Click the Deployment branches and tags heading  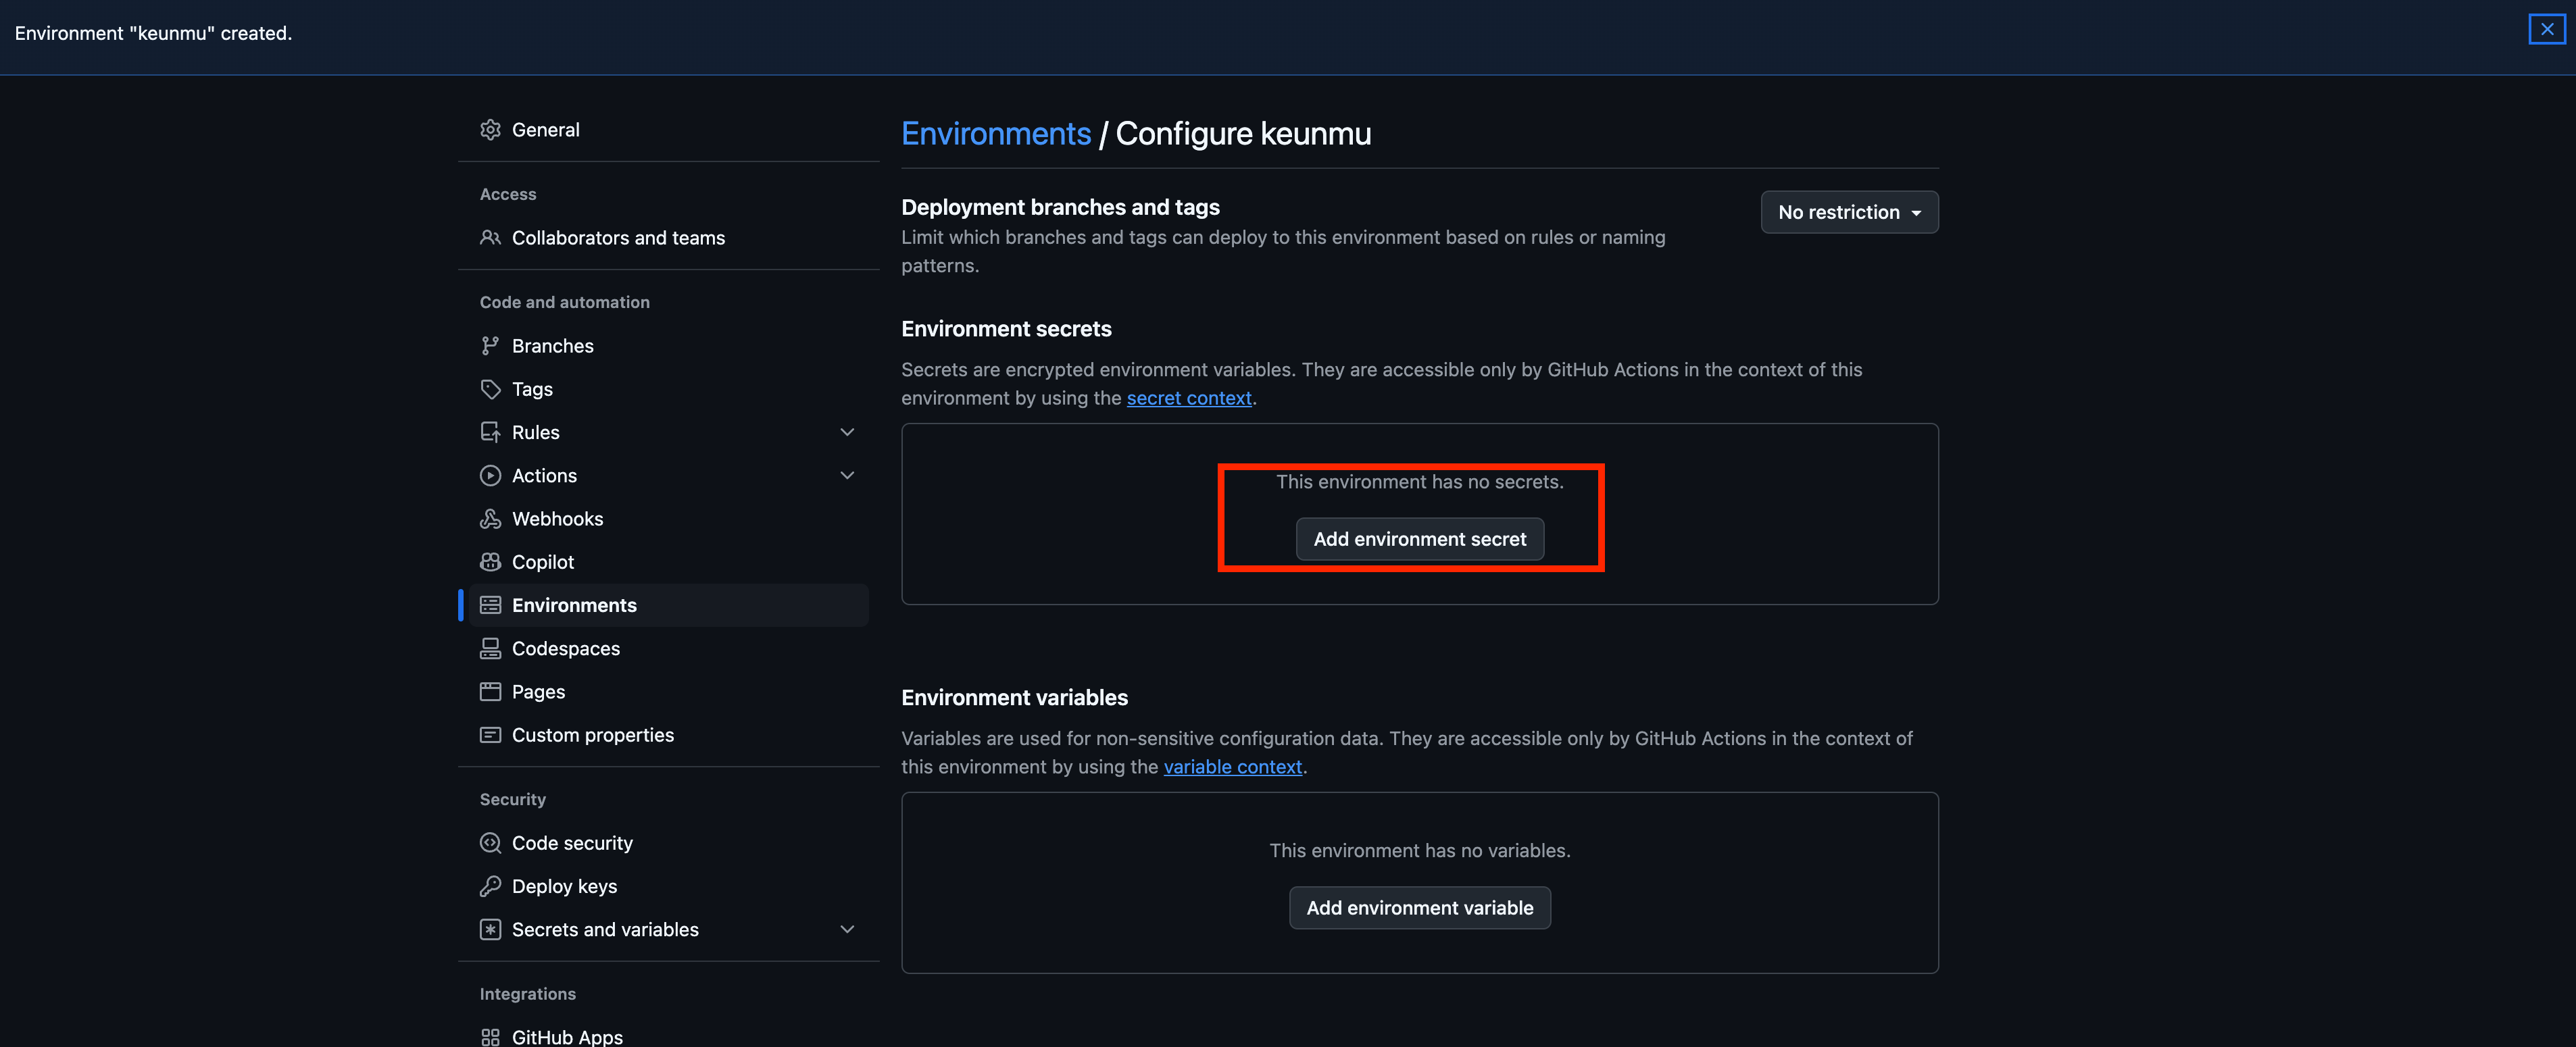[1060, 207]
